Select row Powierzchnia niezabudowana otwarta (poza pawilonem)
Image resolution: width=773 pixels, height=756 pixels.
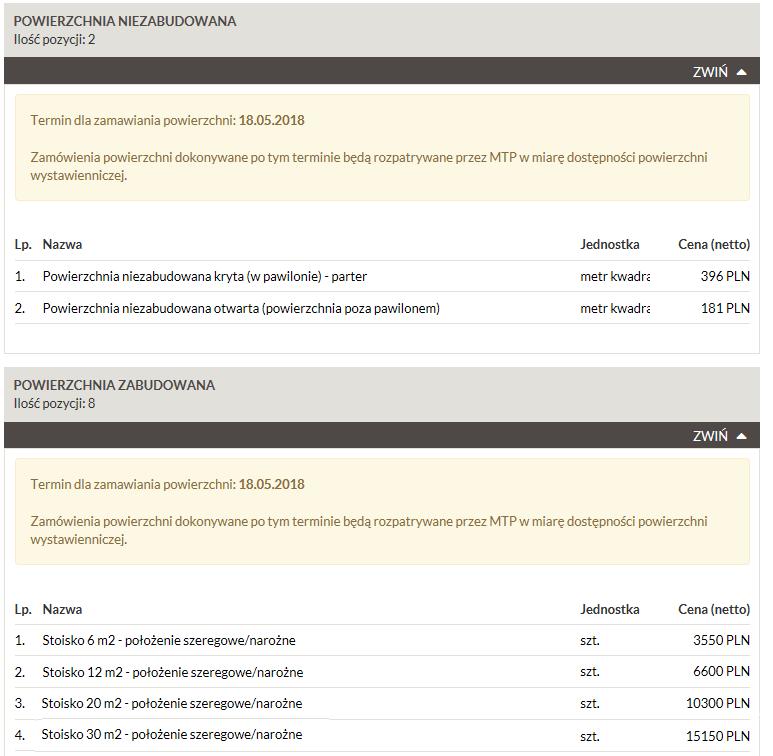[382, 308]
